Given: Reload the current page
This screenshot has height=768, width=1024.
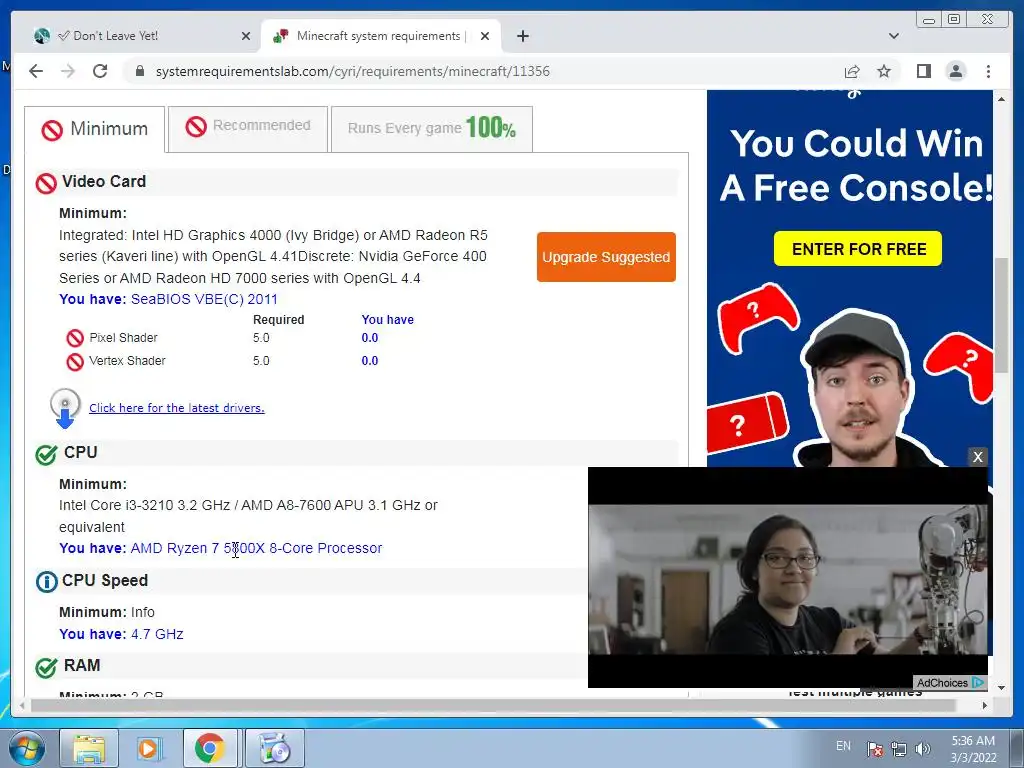Looking at the screenshot, I should (100, 71).
